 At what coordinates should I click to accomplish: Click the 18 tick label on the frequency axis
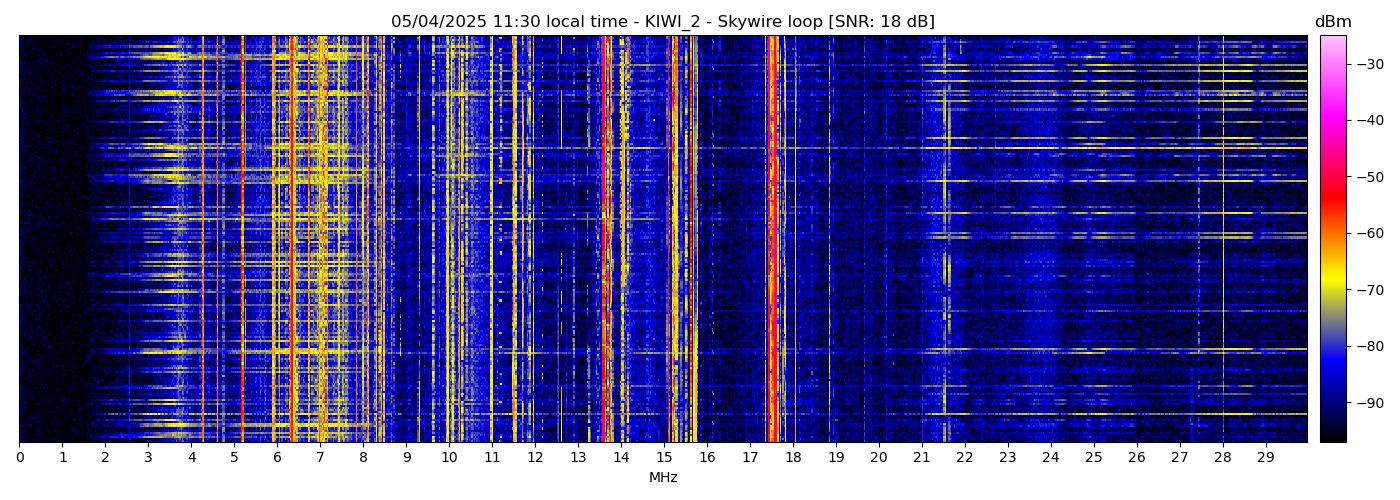[793, 457]
